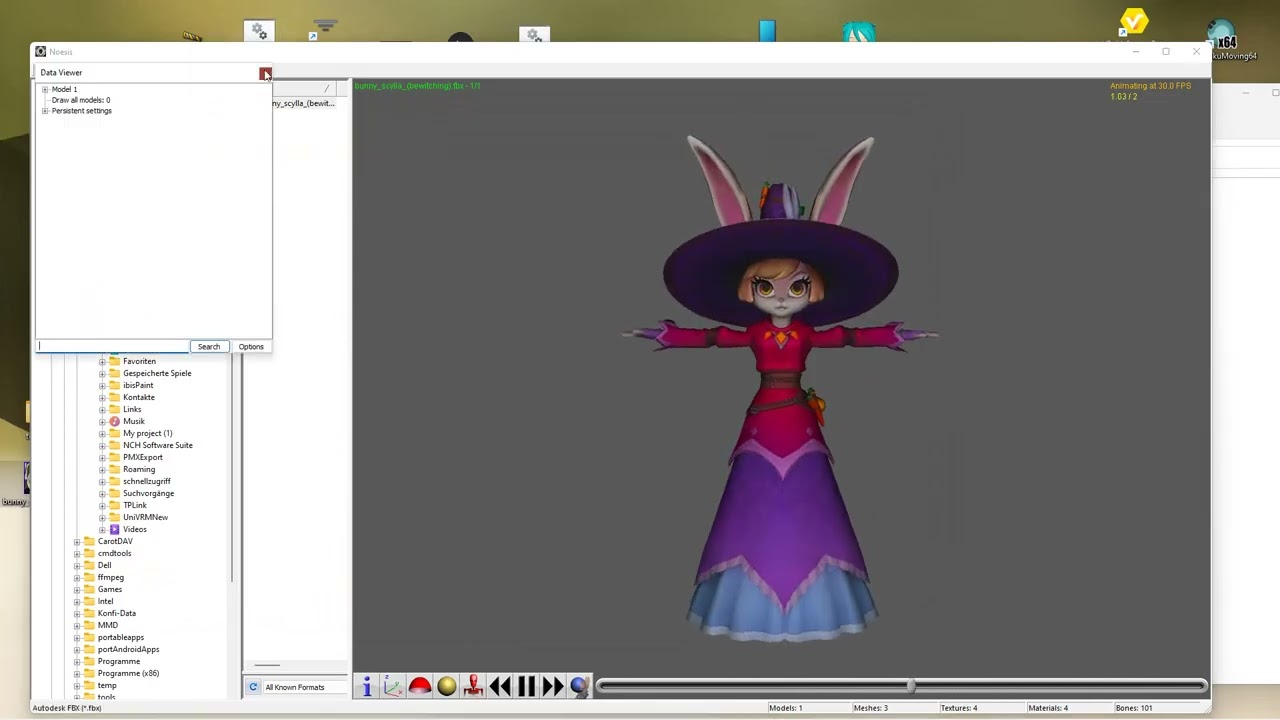
Task: Select the NCH Software Suite folder
Action: point(158,445)
